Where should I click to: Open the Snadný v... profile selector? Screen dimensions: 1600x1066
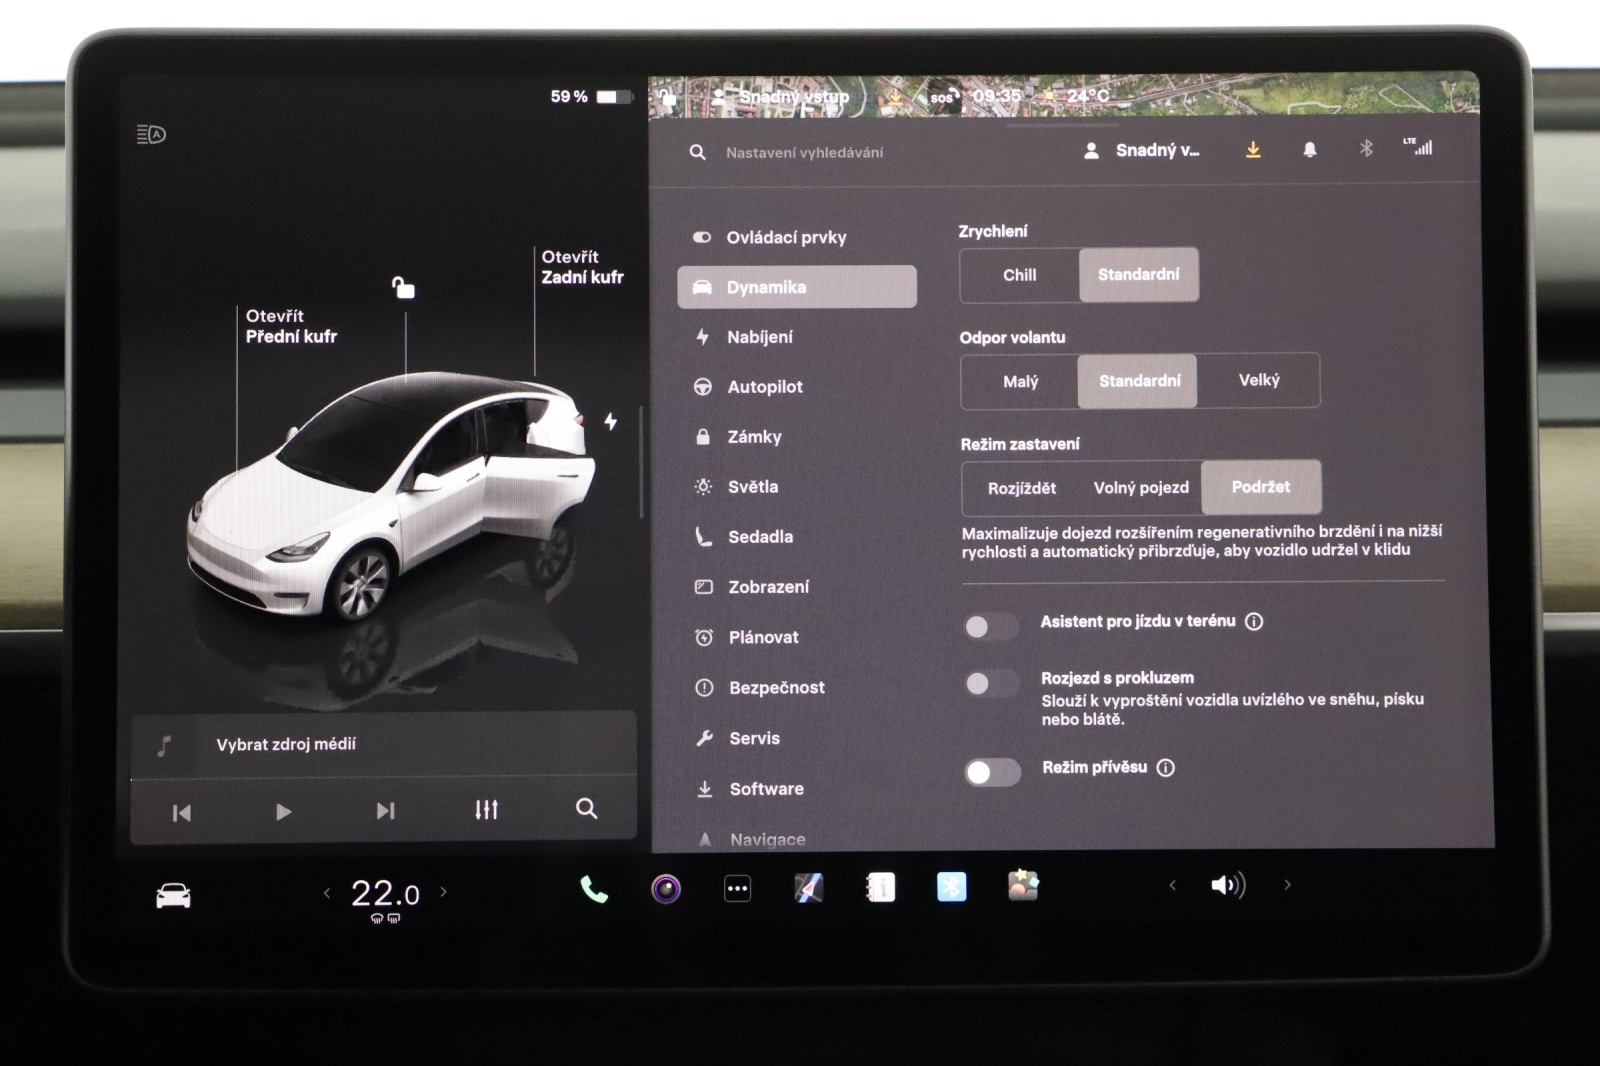point(1142,151)
